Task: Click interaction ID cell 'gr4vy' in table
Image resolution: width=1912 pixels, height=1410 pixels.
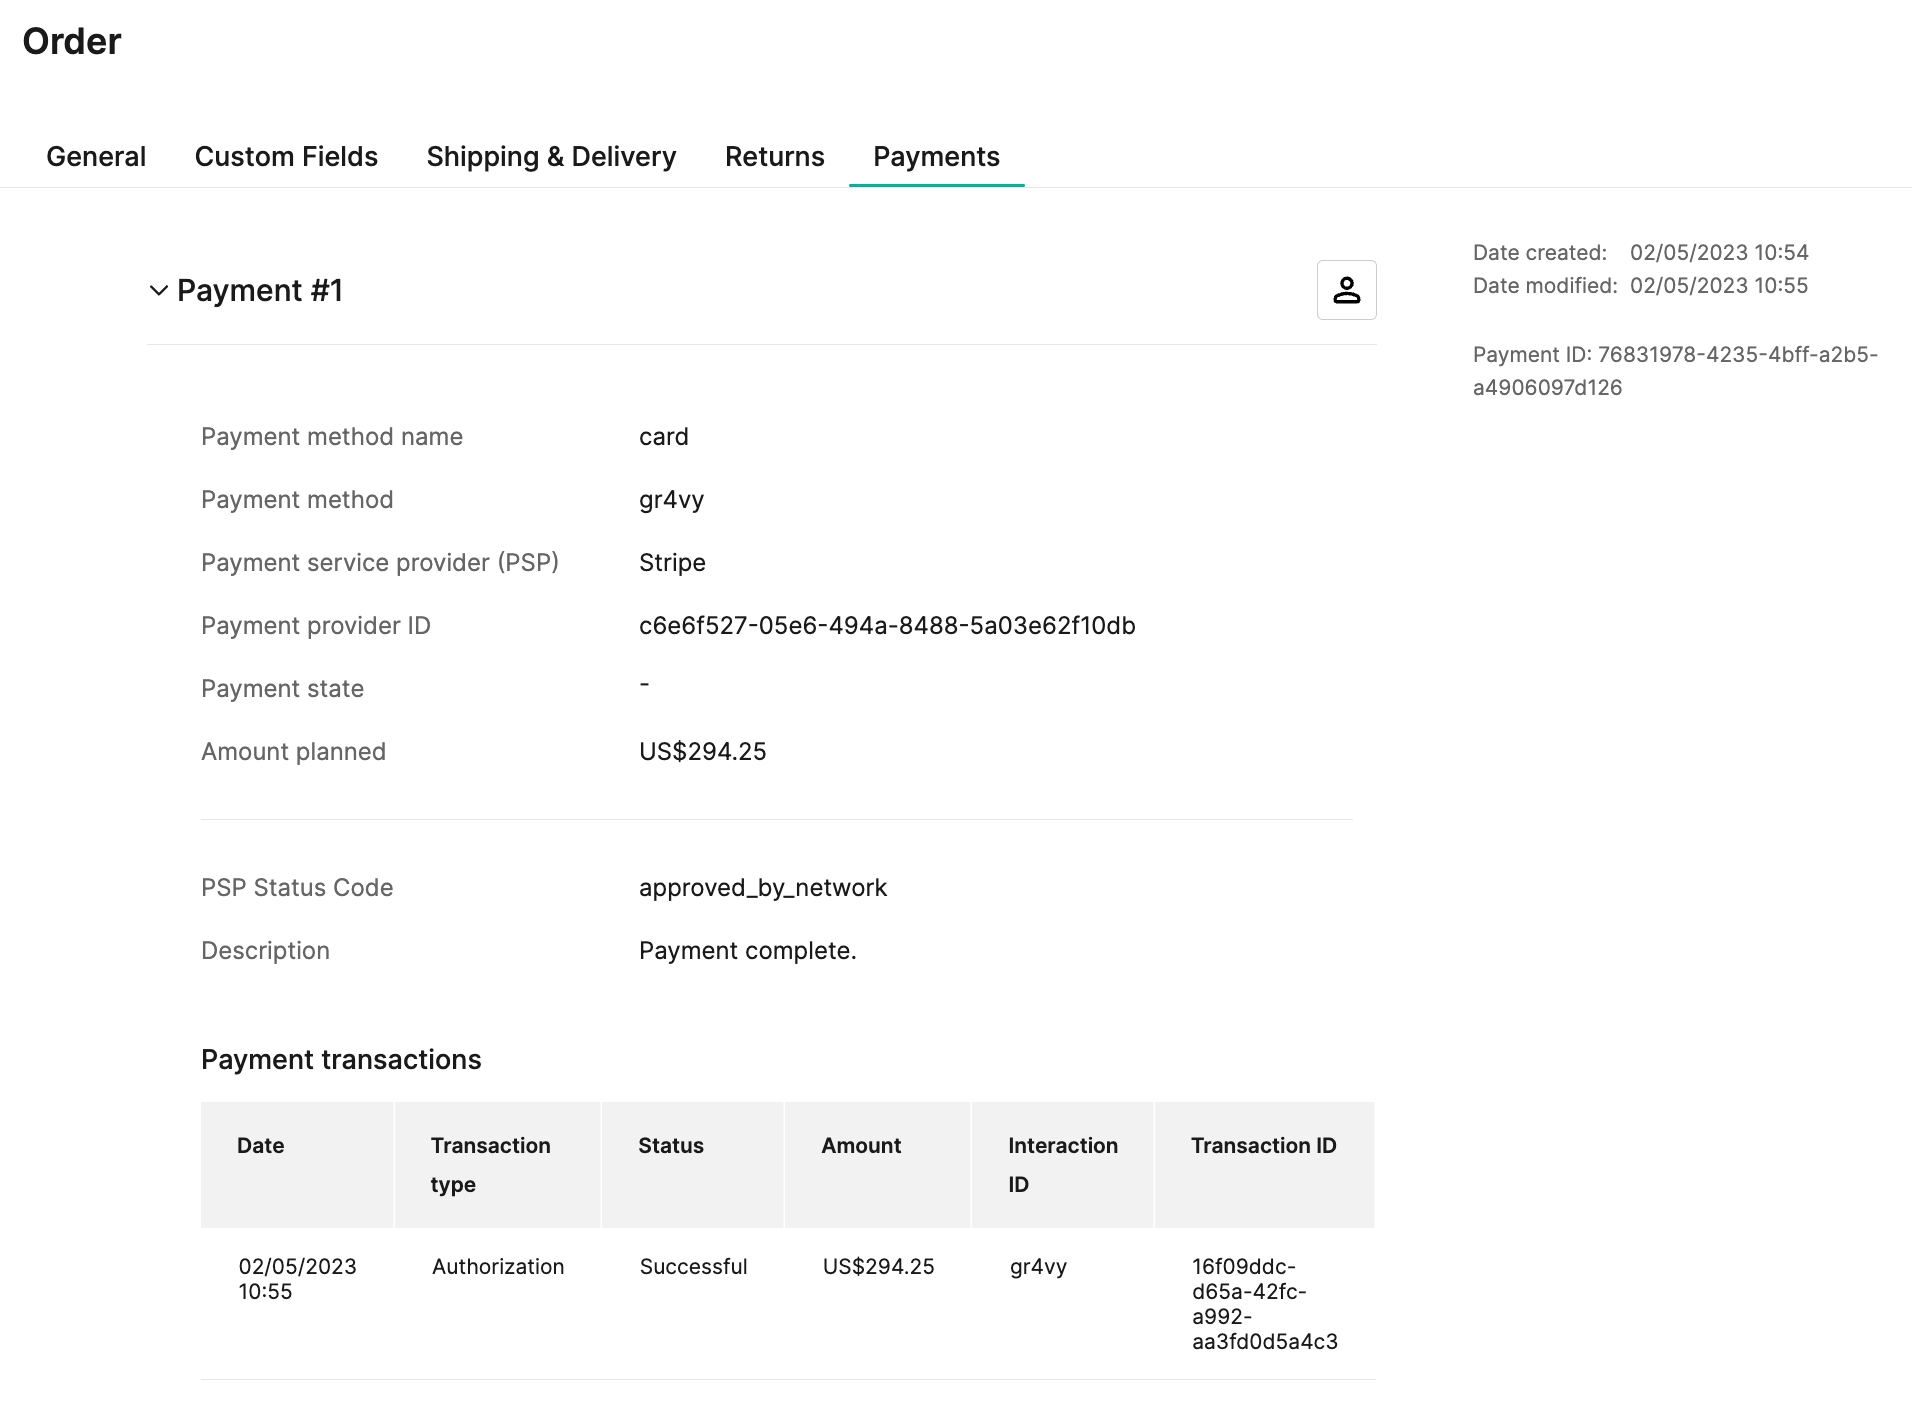Action: (x=1038, y=1267)
